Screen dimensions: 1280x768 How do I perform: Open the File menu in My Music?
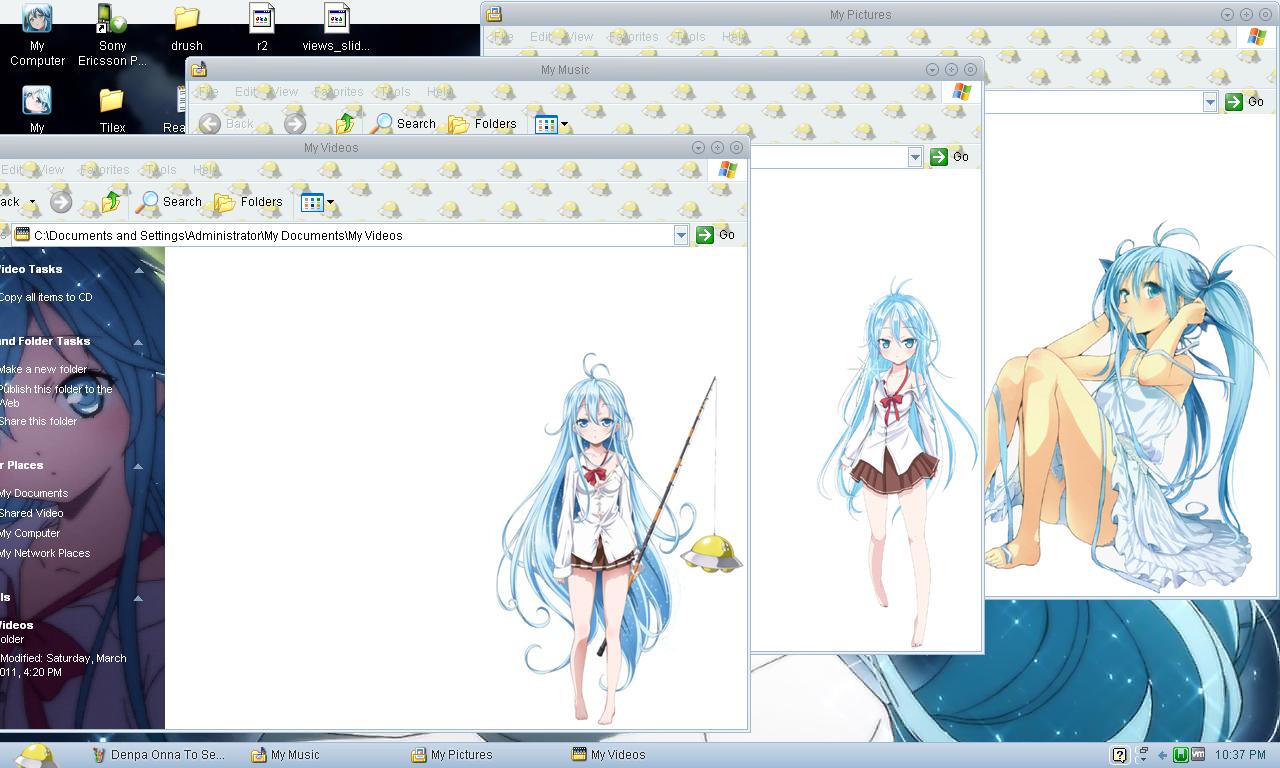208,92
